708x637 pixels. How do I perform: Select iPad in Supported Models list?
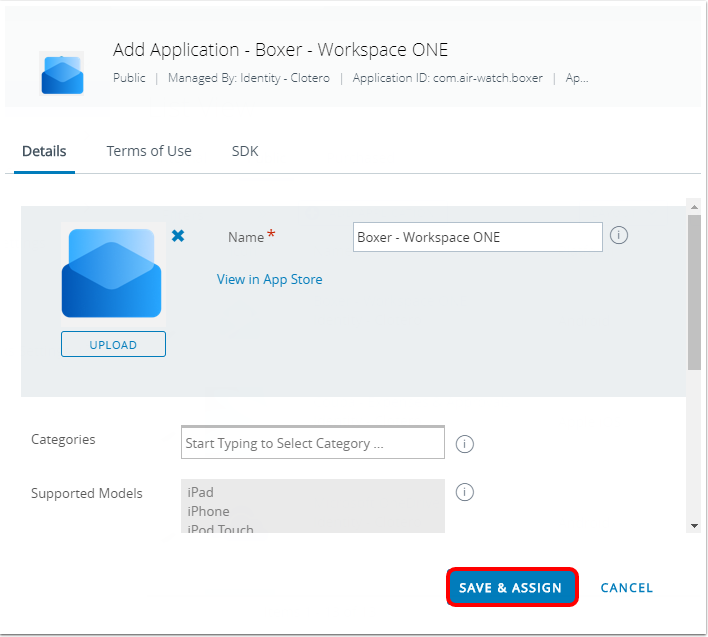(x=200, y=492)
